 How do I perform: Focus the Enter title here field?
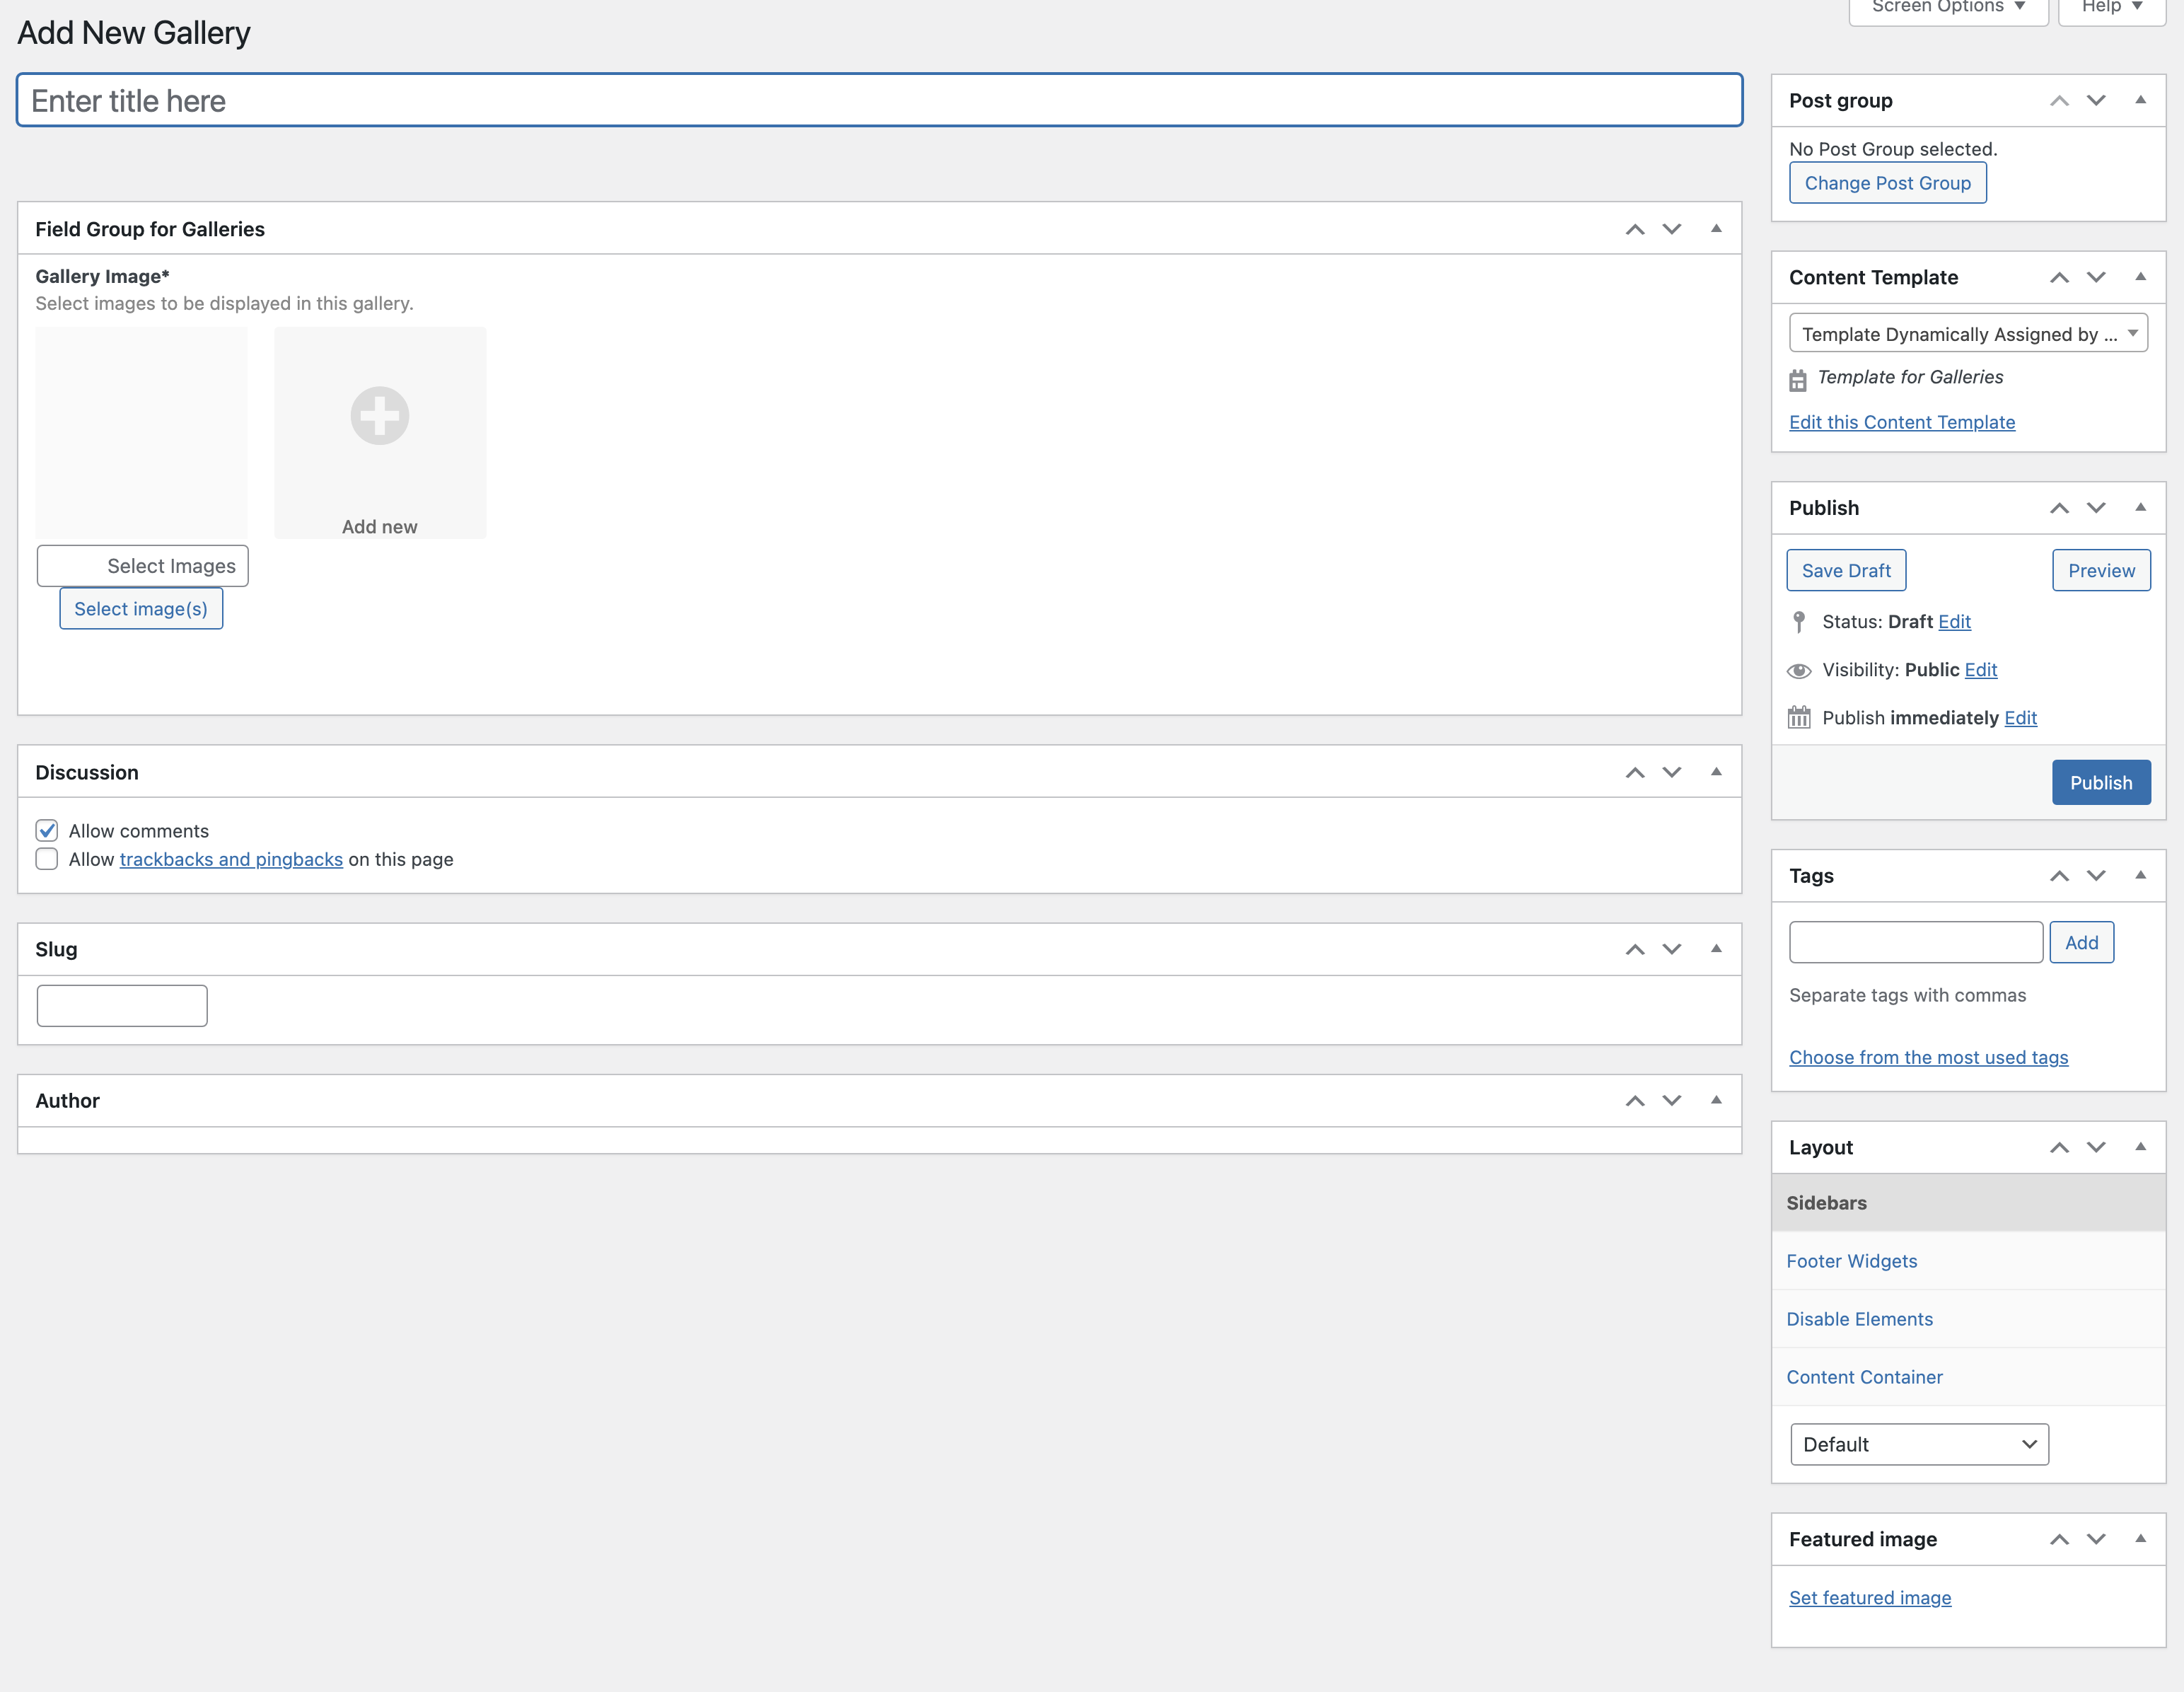879,100
